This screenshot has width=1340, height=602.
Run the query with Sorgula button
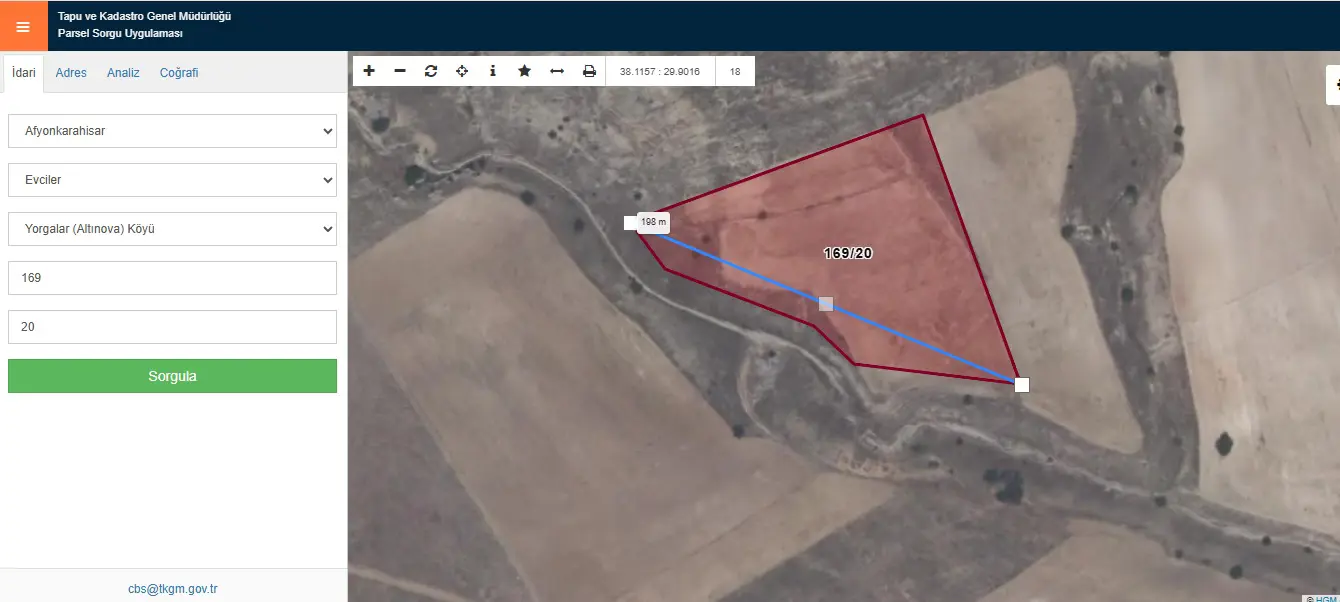pyautogui.click(x=172, y=376)
